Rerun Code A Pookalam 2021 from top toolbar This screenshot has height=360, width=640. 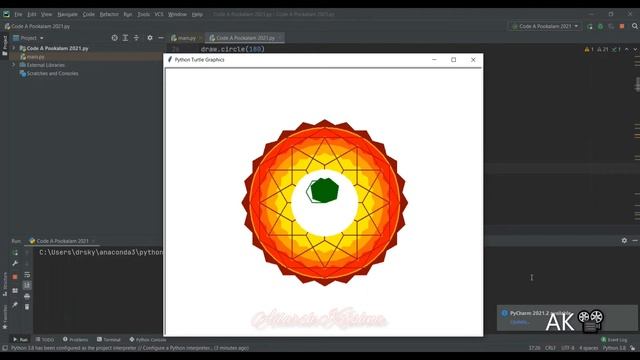pos(589,26)
